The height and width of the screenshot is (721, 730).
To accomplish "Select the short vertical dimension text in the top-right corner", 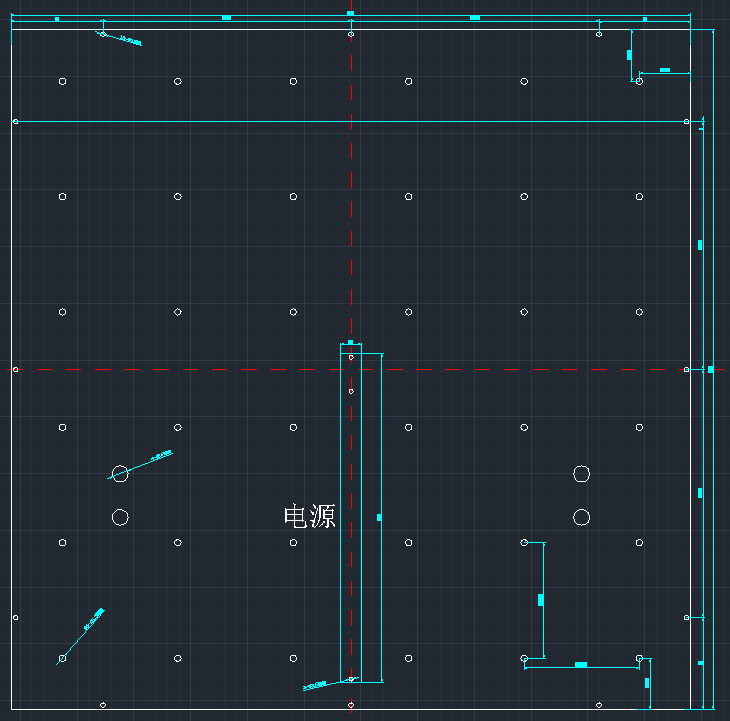I will (x=629, y=54).
